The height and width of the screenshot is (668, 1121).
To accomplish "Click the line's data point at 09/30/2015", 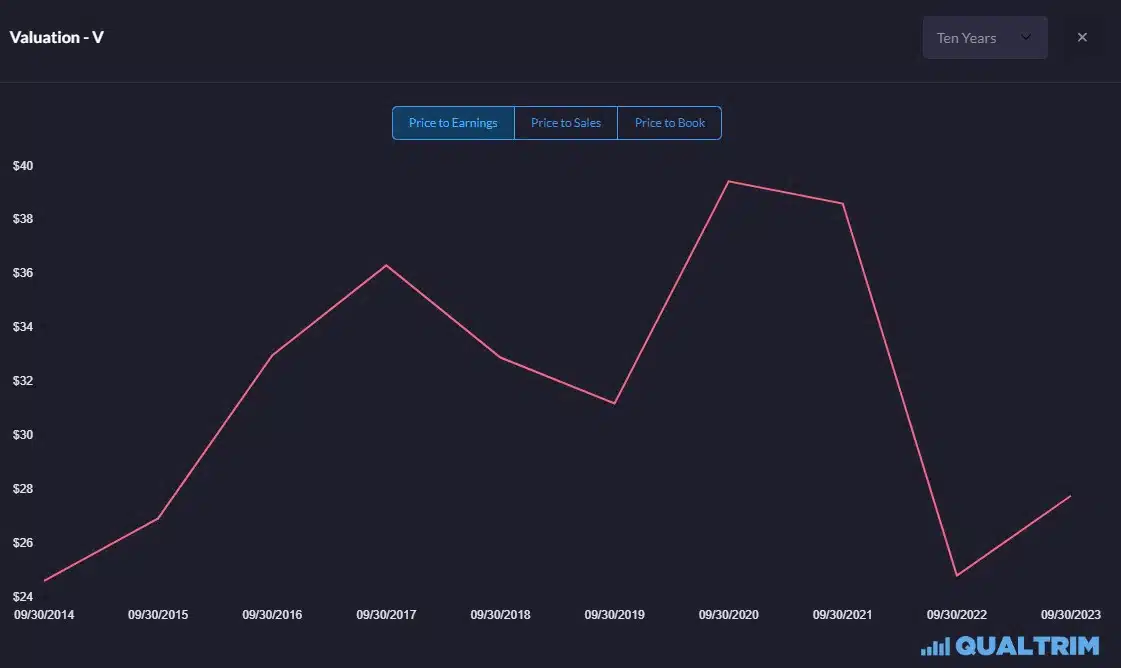I will (x=158, y=518).
